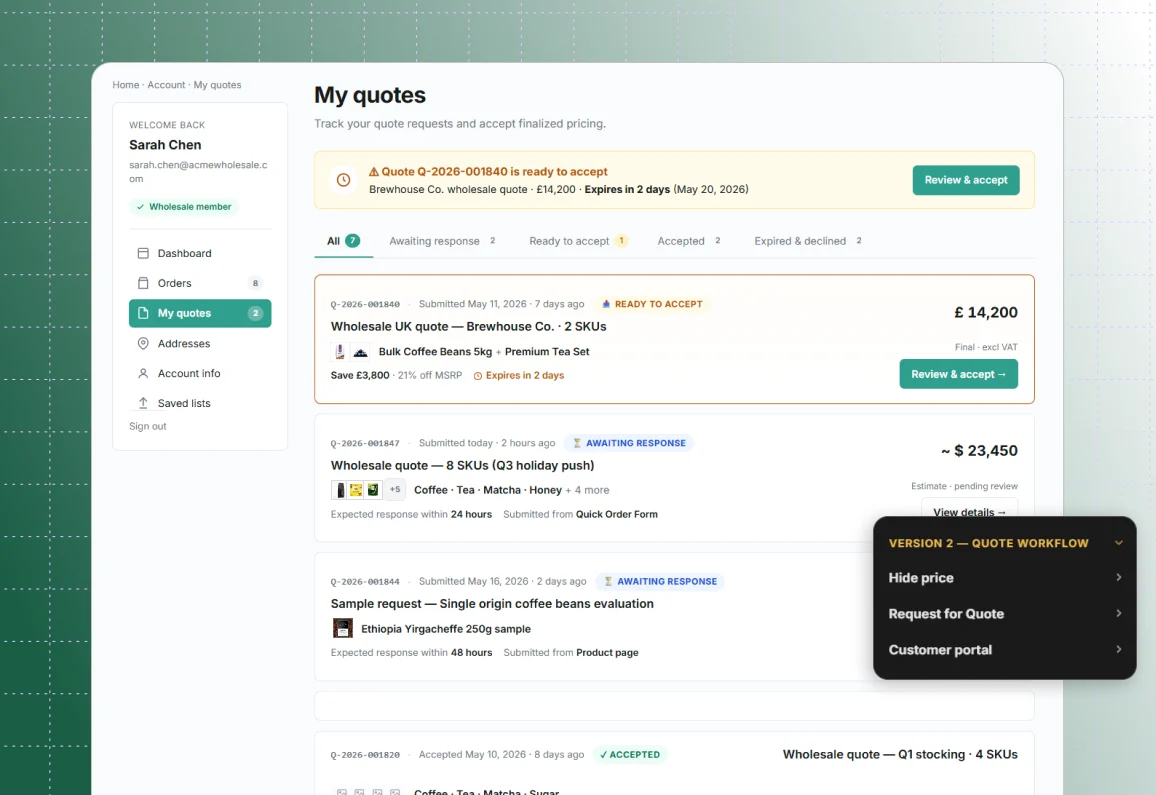Viewport: 1156px width, 795px height.
Task: Expand the Request for Quote section
Action: (x=1005, y=614)
